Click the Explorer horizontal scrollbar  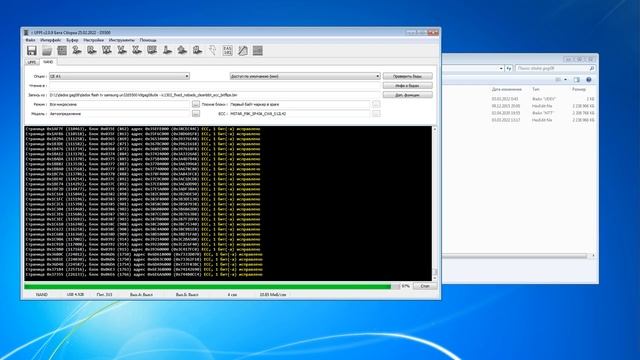pyautogui.click(x=516, y=256)
